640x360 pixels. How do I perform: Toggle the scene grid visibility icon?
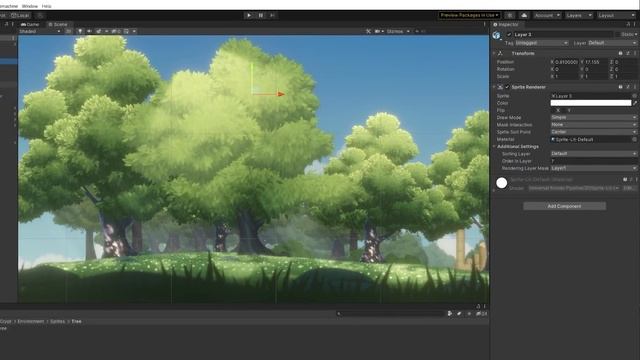point(126,31)
